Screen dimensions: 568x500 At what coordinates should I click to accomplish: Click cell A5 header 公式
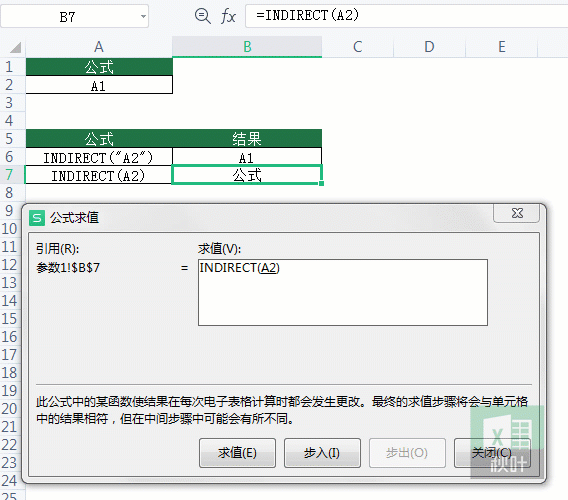99,139
